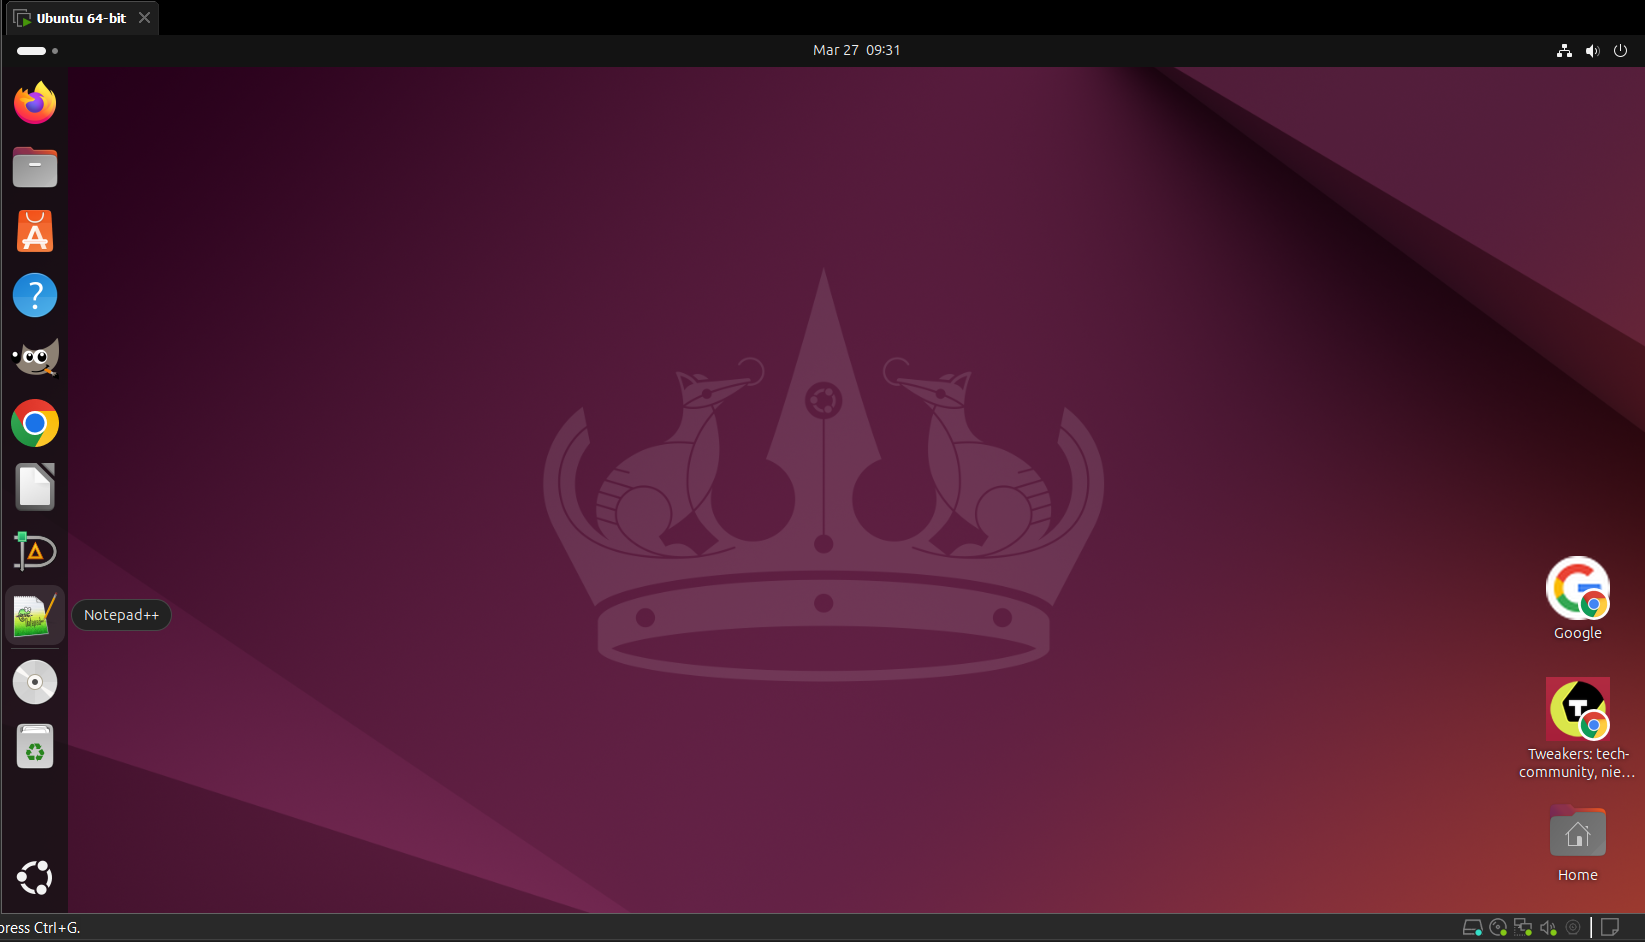This screenshot has width=1645, height=942.
Task: Open Google Chrome from the dock
Action: tap(35, 423)
